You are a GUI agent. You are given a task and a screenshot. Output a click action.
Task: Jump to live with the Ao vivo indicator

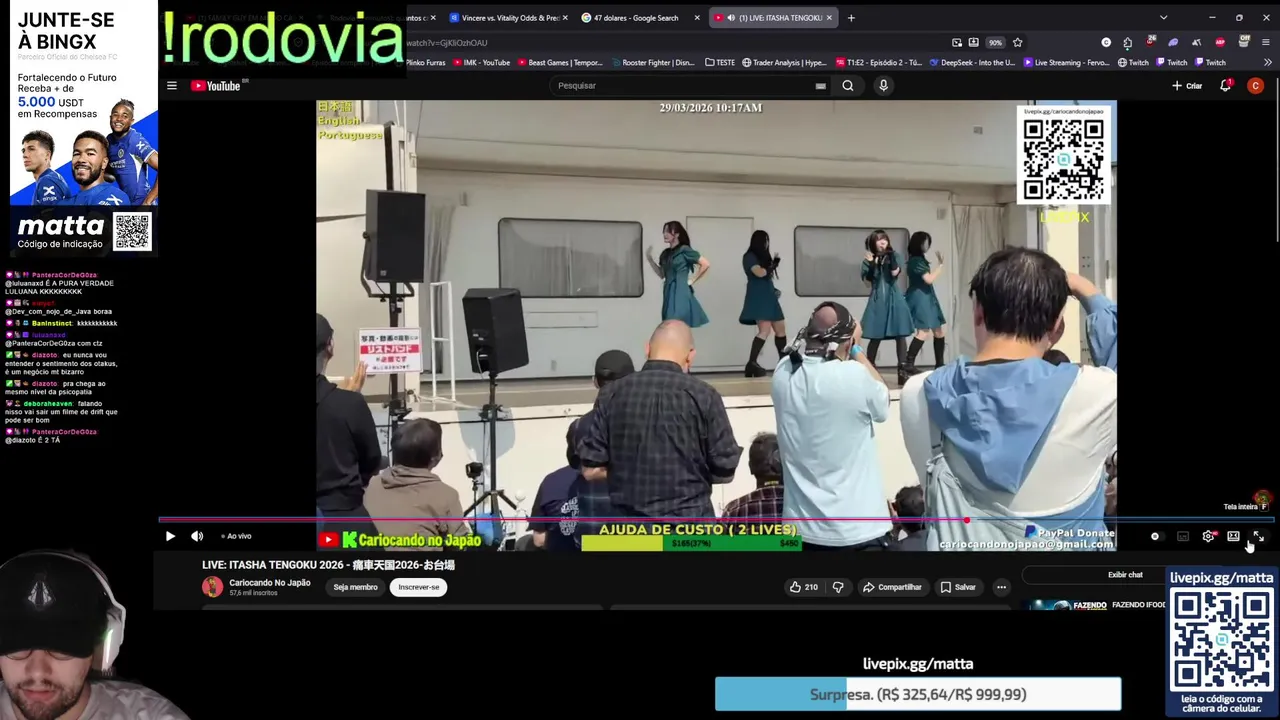pos(236,536)
